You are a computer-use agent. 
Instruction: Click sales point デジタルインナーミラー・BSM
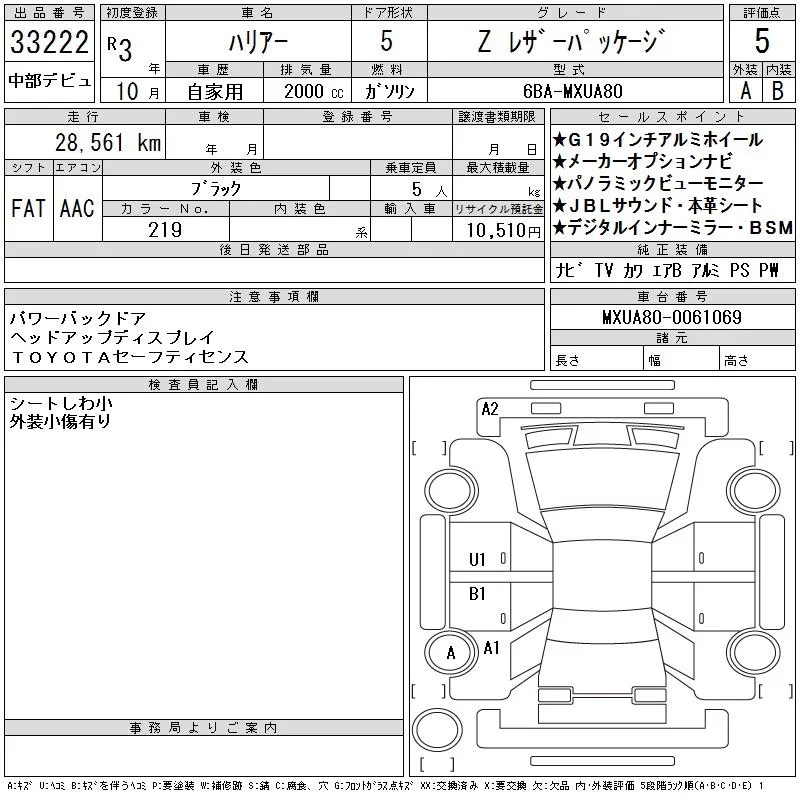[x=673, y=227]
